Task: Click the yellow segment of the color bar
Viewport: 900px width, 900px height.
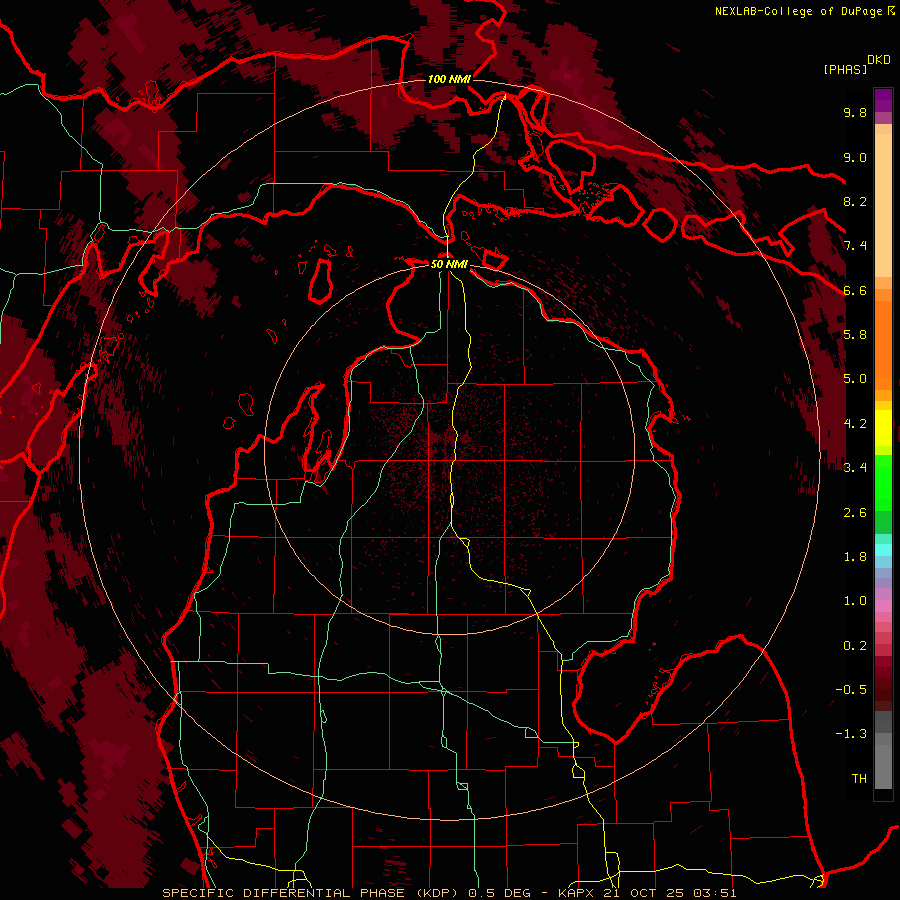Action: tap(883, 428)
